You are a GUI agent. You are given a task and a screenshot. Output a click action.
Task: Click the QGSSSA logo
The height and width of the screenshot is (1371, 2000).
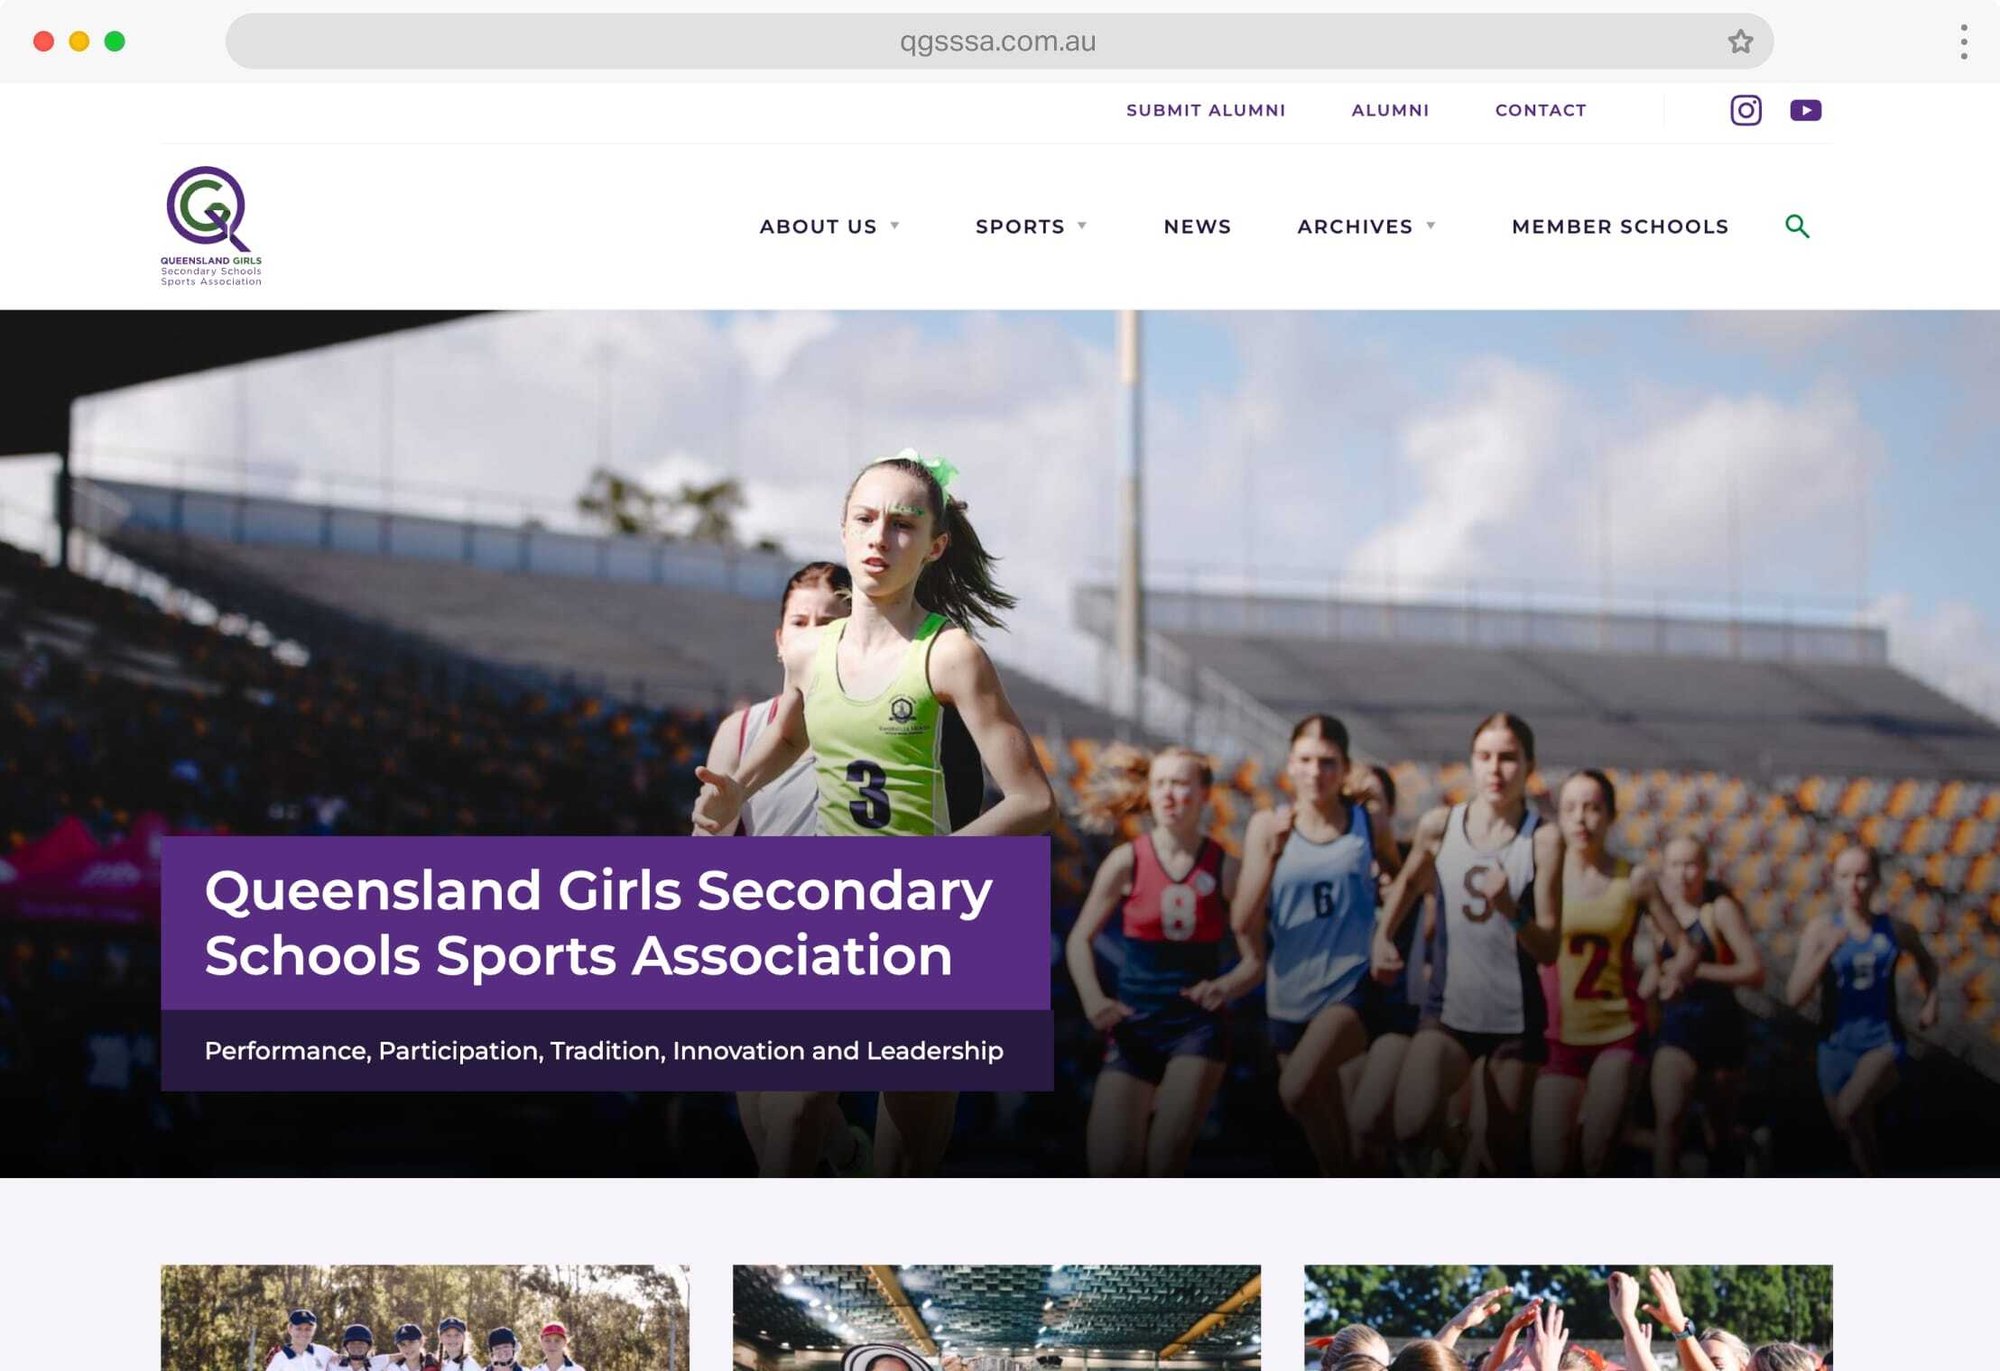(x=211, y=226)
